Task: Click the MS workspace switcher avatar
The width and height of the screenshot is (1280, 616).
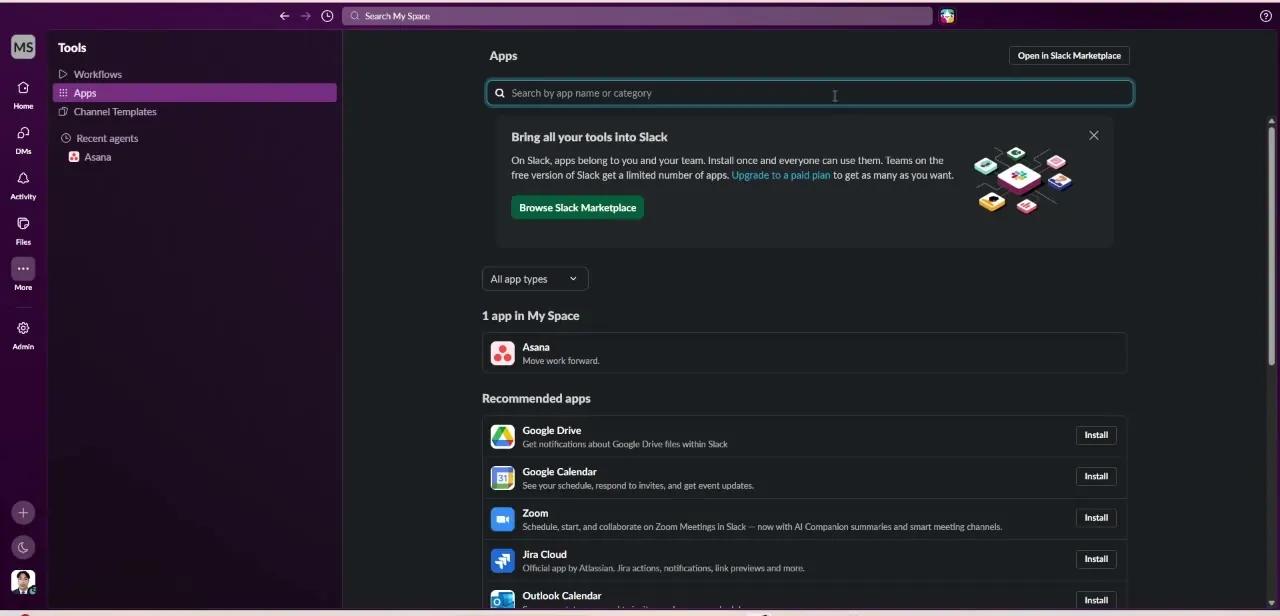Action: point(23,47)
